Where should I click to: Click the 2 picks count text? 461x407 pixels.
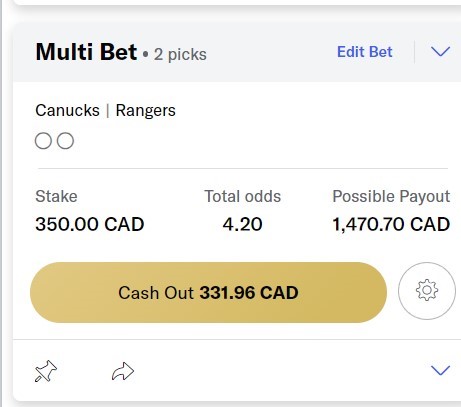click(180, 54)
